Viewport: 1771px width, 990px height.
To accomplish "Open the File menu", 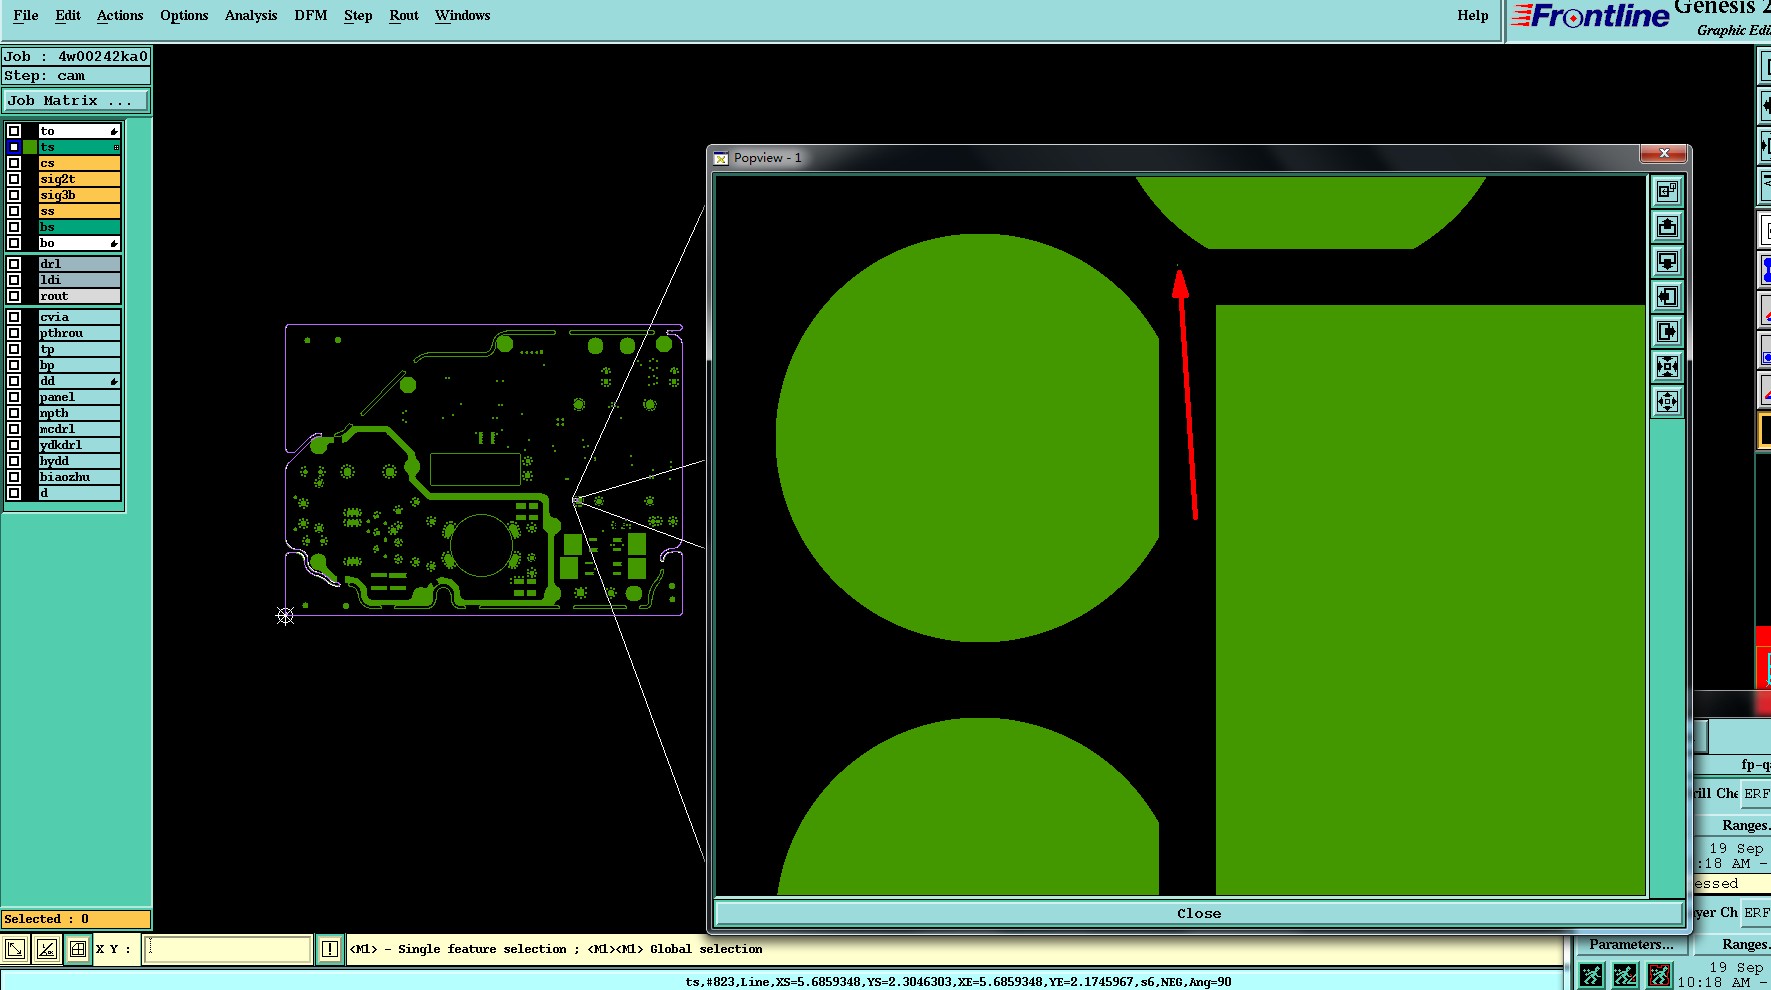I will [26, 15].
